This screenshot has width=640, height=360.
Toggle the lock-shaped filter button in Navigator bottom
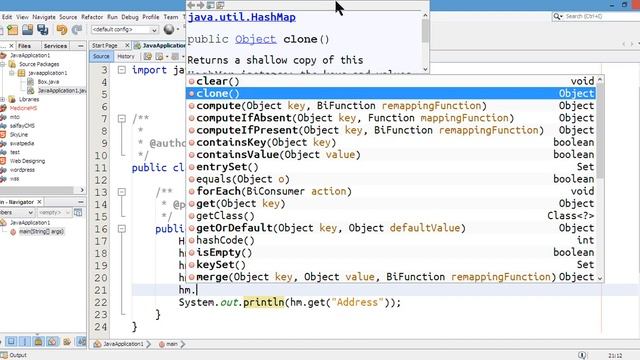(x=38, y=341)
